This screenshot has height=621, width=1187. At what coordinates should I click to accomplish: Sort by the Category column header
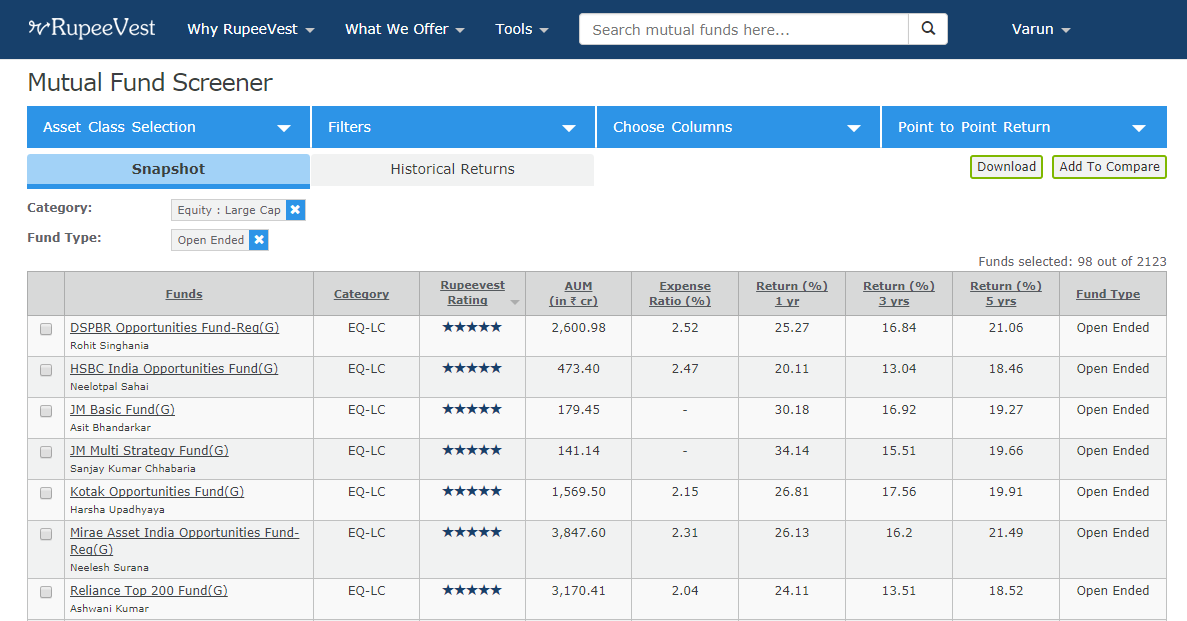(361, 294)
